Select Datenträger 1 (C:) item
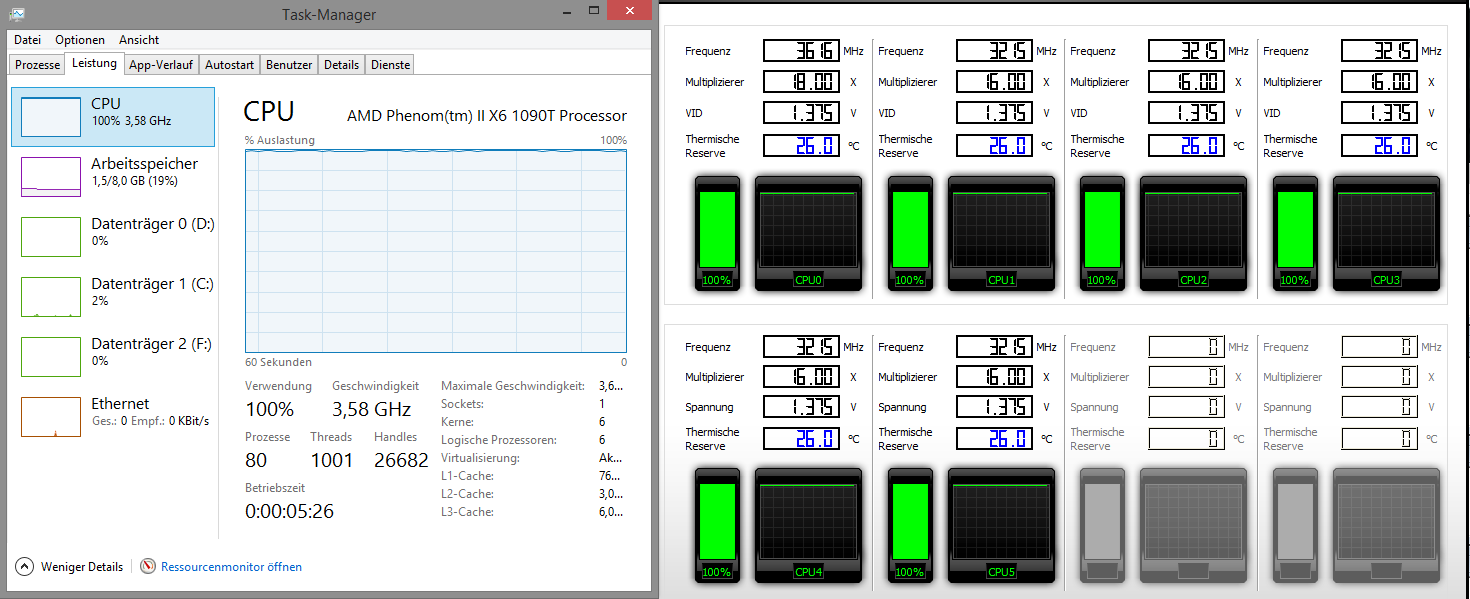Screen dimensions: 1470x599 tap(113, 297)
